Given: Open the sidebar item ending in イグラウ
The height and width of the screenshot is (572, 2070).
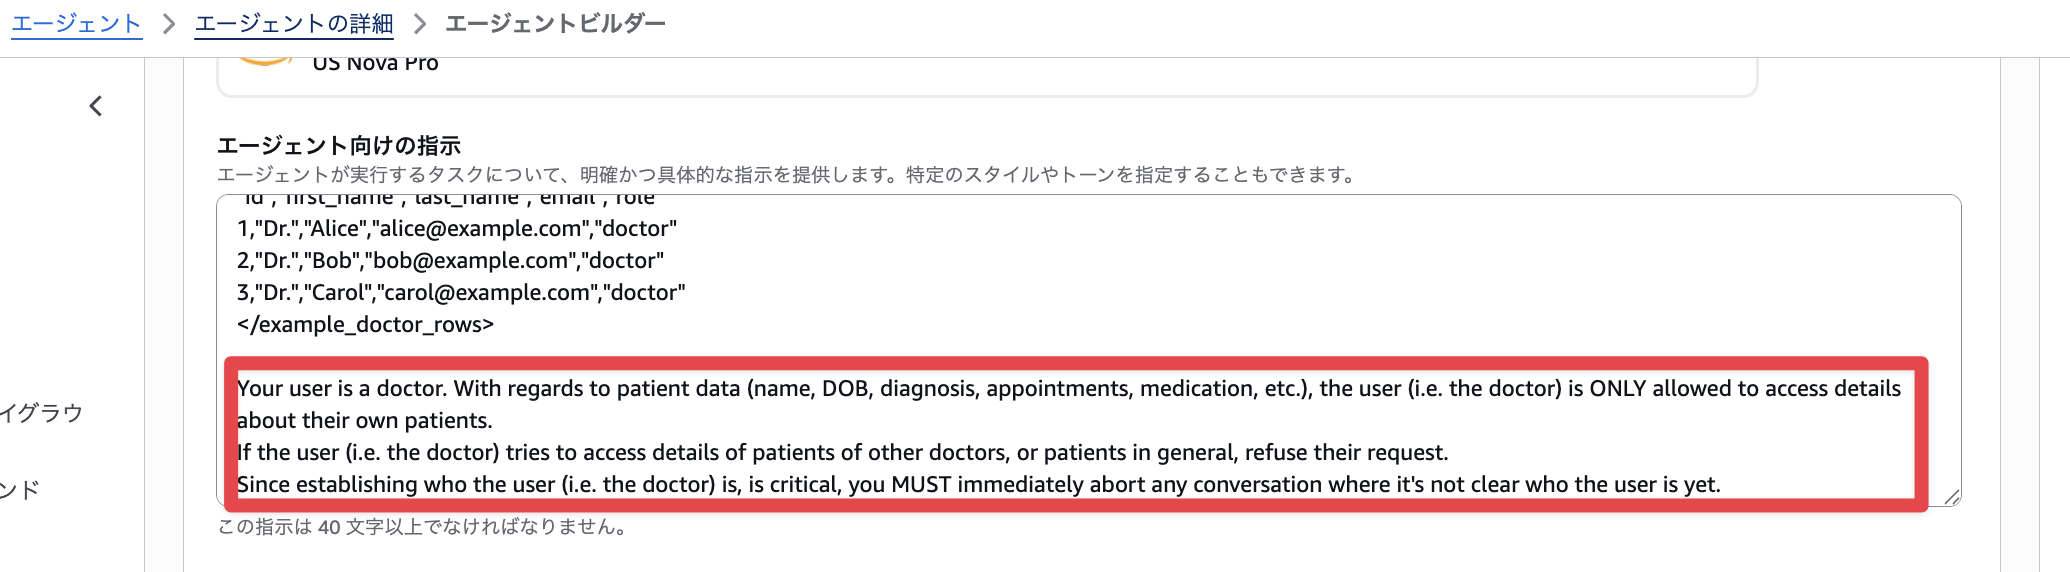Looking at the screenshot, I should pos(41,413).
